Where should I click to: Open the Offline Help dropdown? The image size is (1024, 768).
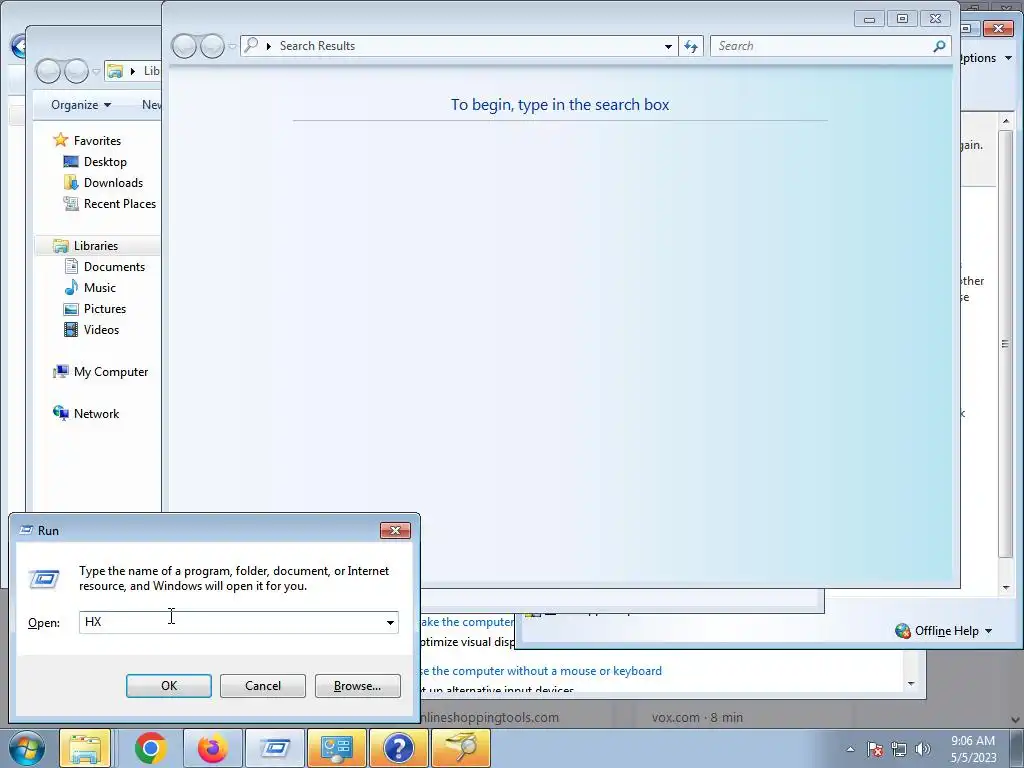(x=944, y=631)
